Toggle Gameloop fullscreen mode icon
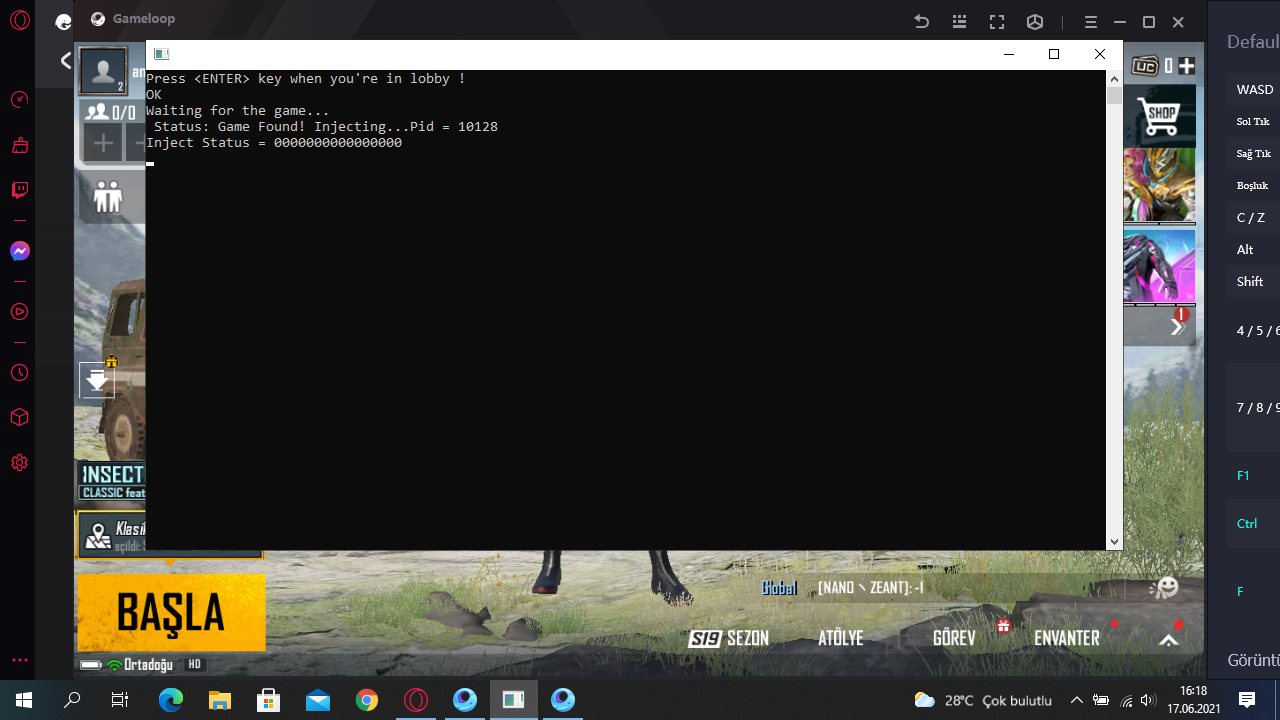Screen dimensions: 1280x720 pyautogui.click(x=997, y=22)
